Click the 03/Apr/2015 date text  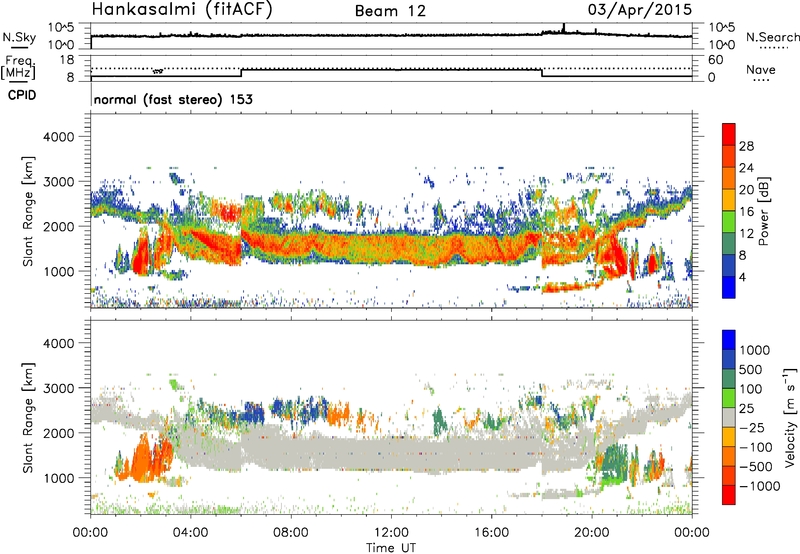coord(640,9)
